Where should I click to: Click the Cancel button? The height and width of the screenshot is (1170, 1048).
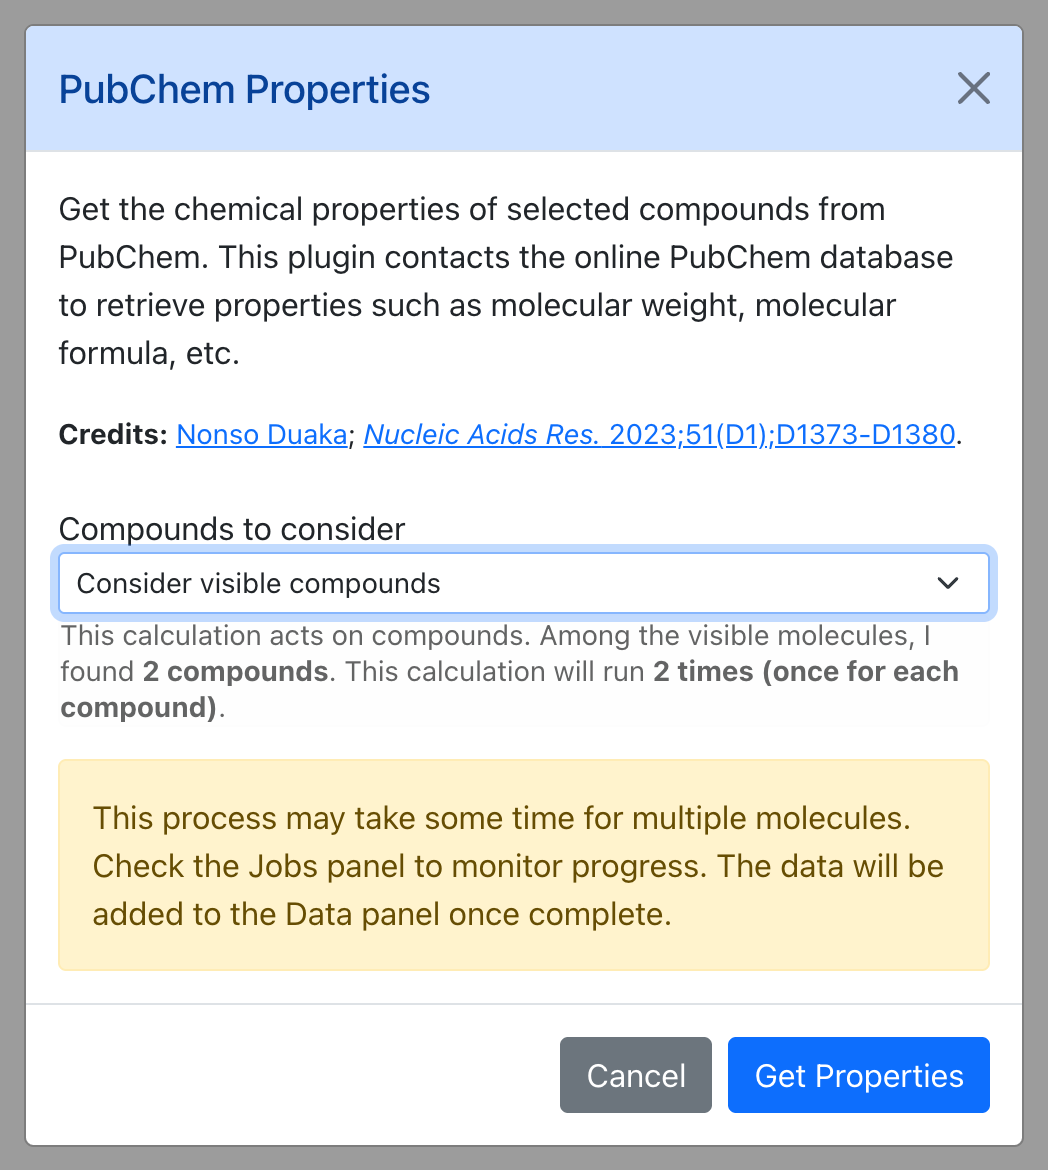pos(636,1075)
